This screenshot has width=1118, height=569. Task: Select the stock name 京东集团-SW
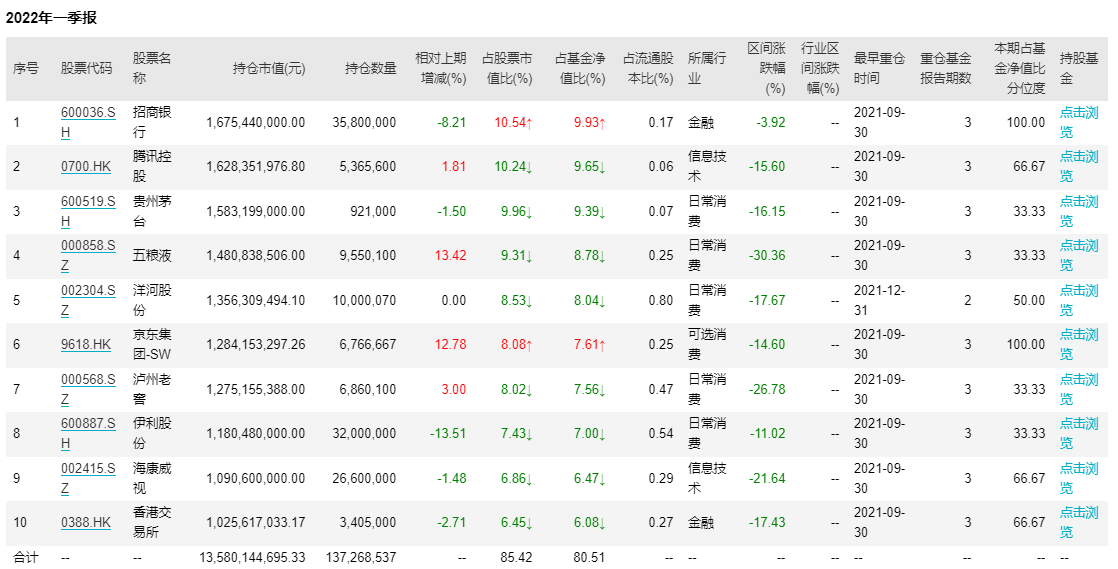click(x=152, y=344)
